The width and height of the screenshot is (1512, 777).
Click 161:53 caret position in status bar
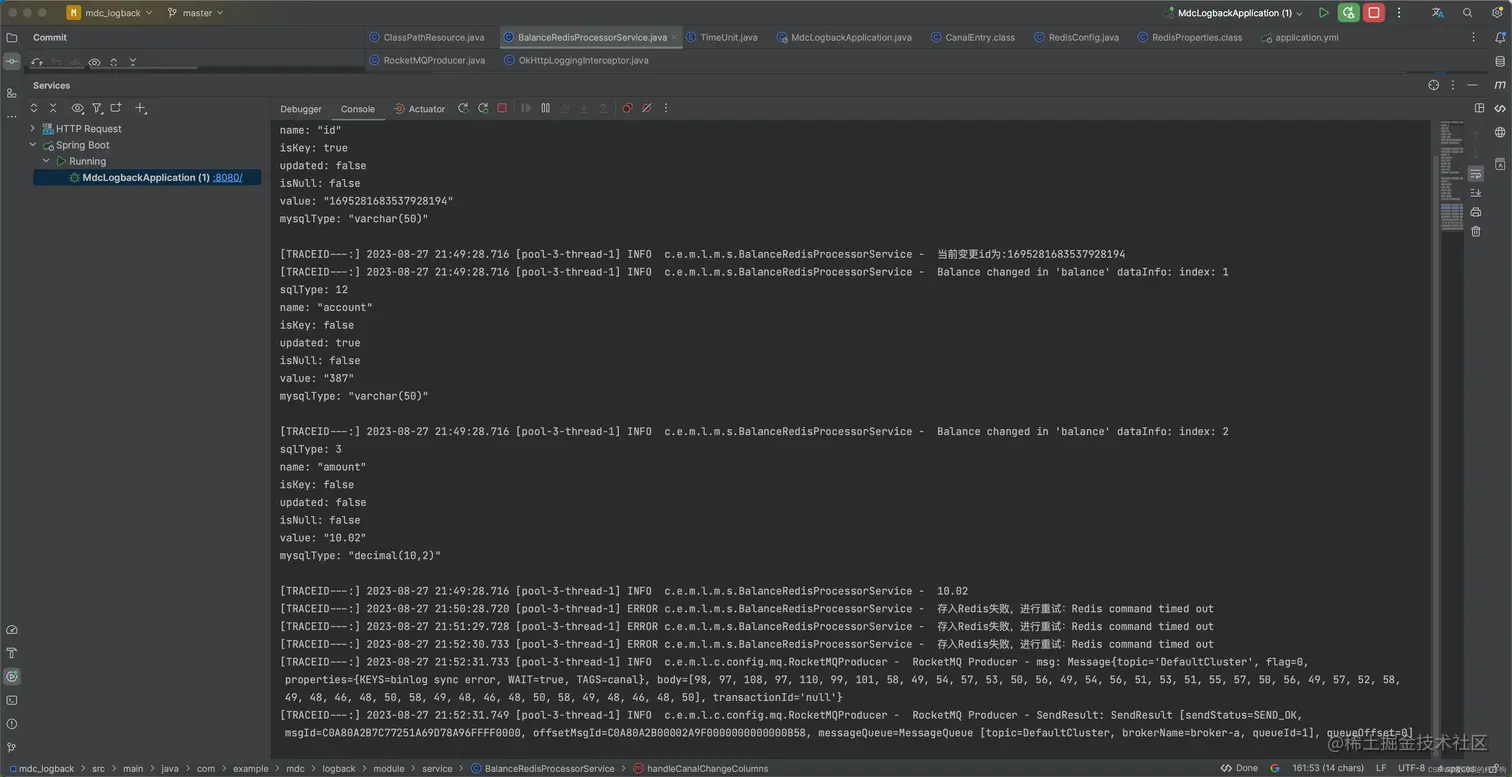[1328, 768]
